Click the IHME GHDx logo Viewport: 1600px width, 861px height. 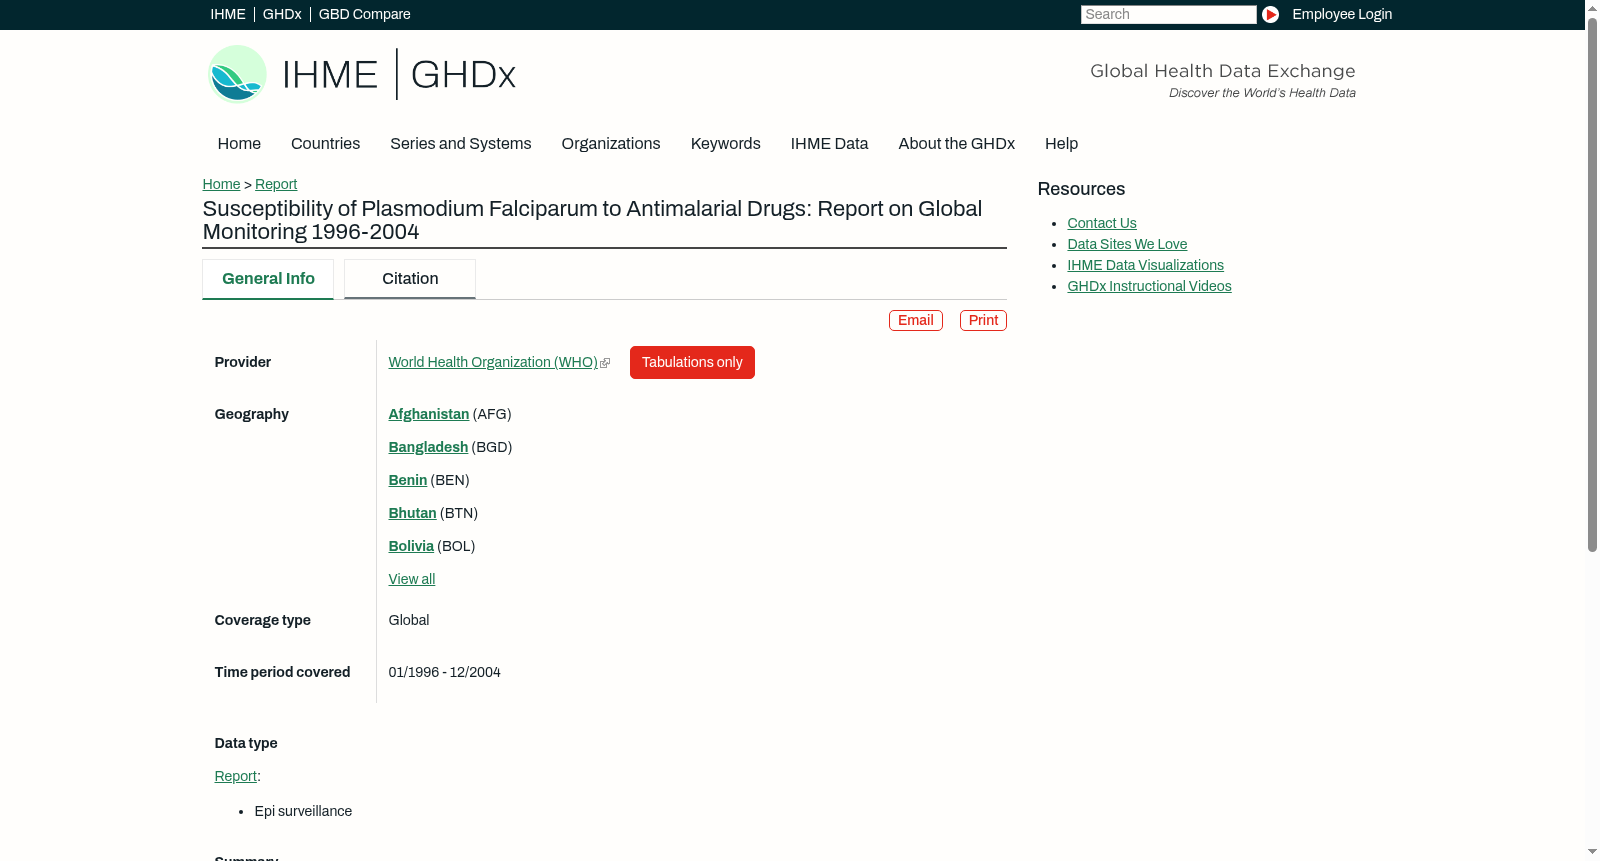click(361, 74)
